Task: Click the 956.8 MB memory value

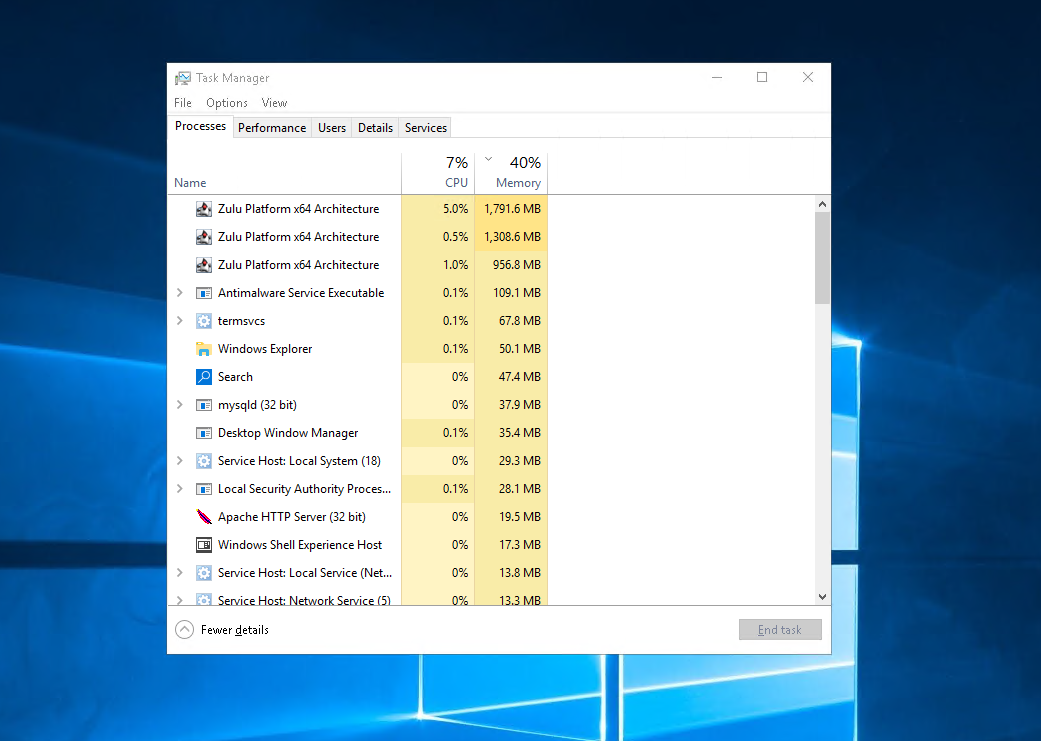Action: pos(517,264)
